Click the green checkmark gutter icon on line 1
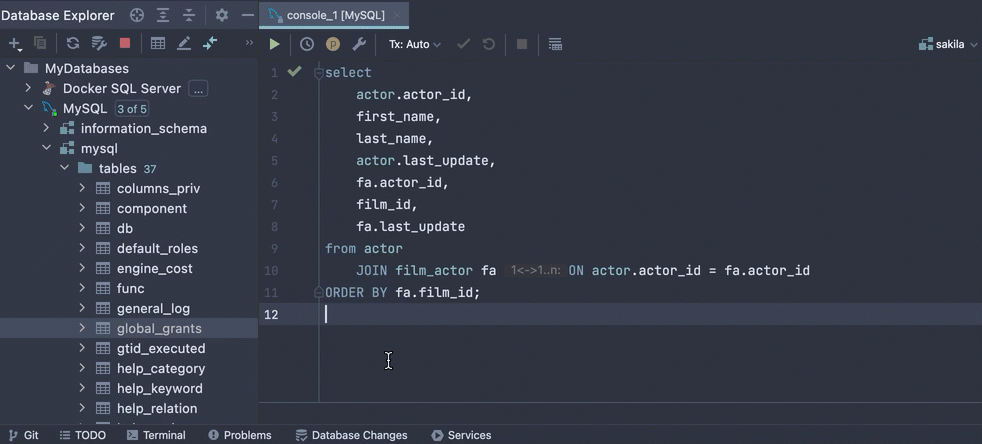982x444 pixels. [294, 71]
